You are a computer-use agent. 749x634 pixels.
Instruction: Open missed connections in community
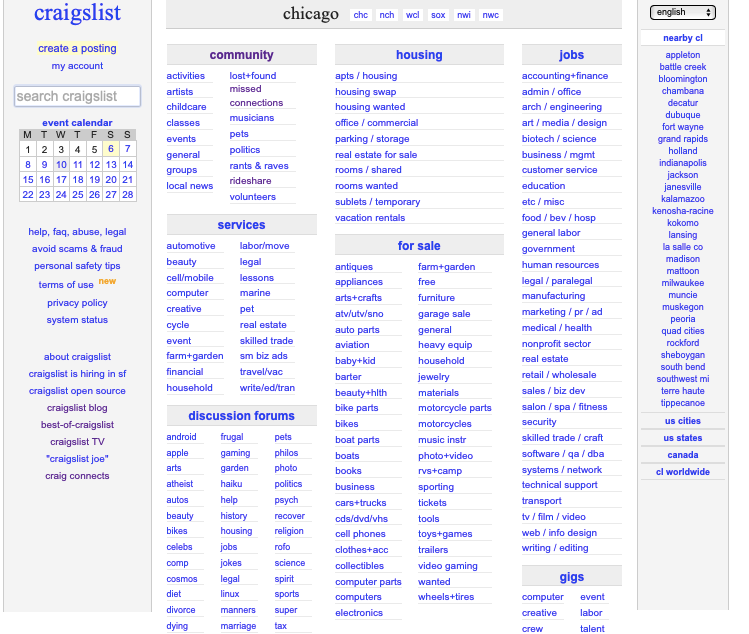point(256,96)
